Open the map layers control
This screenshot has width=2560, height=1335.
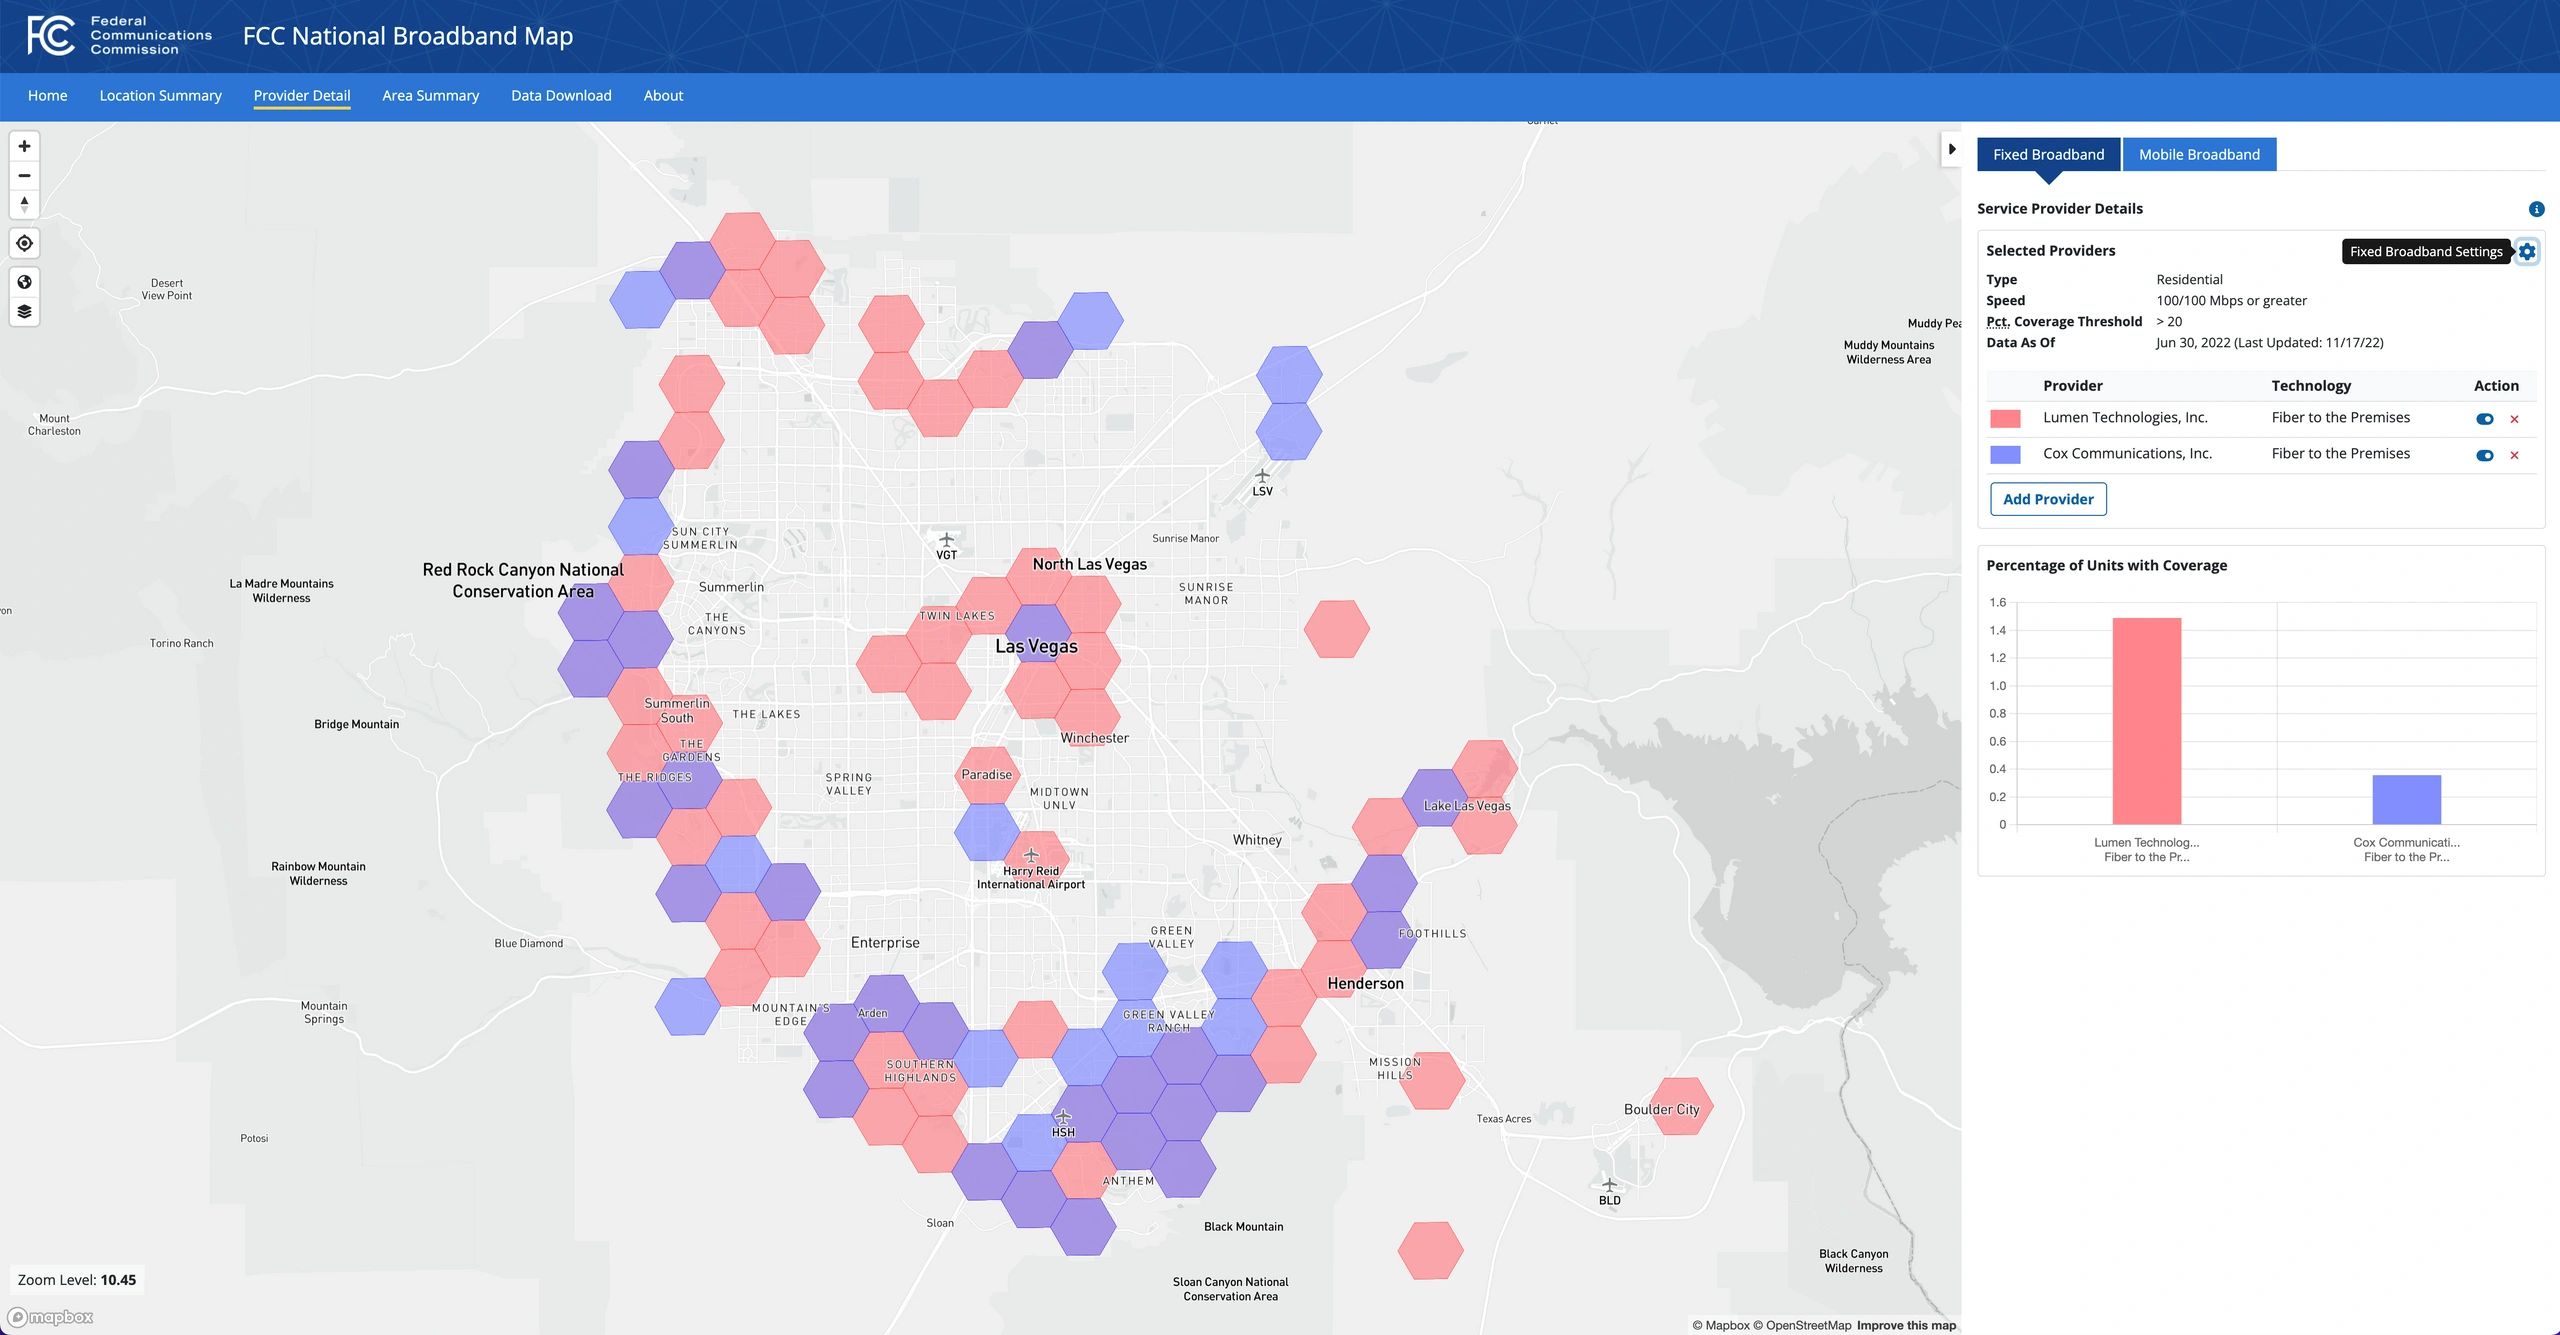(24, 311)
